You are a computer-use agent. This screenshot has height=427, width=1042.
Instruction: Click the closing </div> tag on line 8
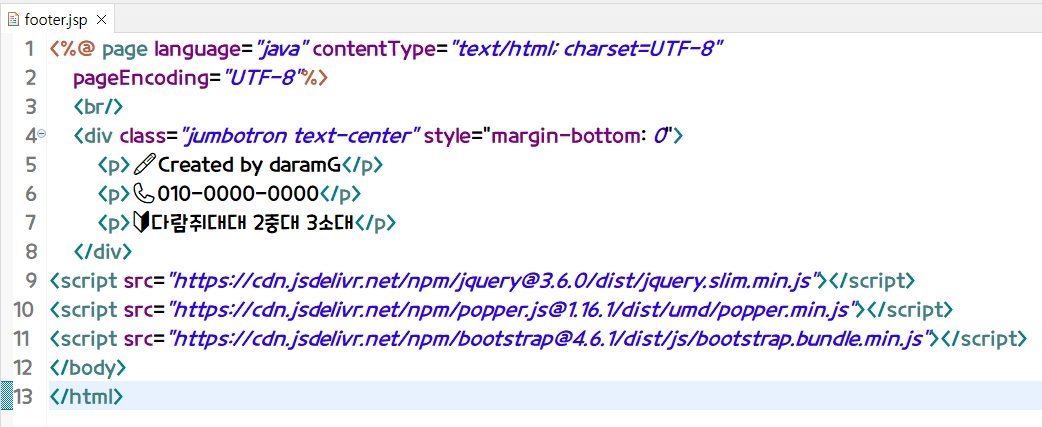(102, 252)
